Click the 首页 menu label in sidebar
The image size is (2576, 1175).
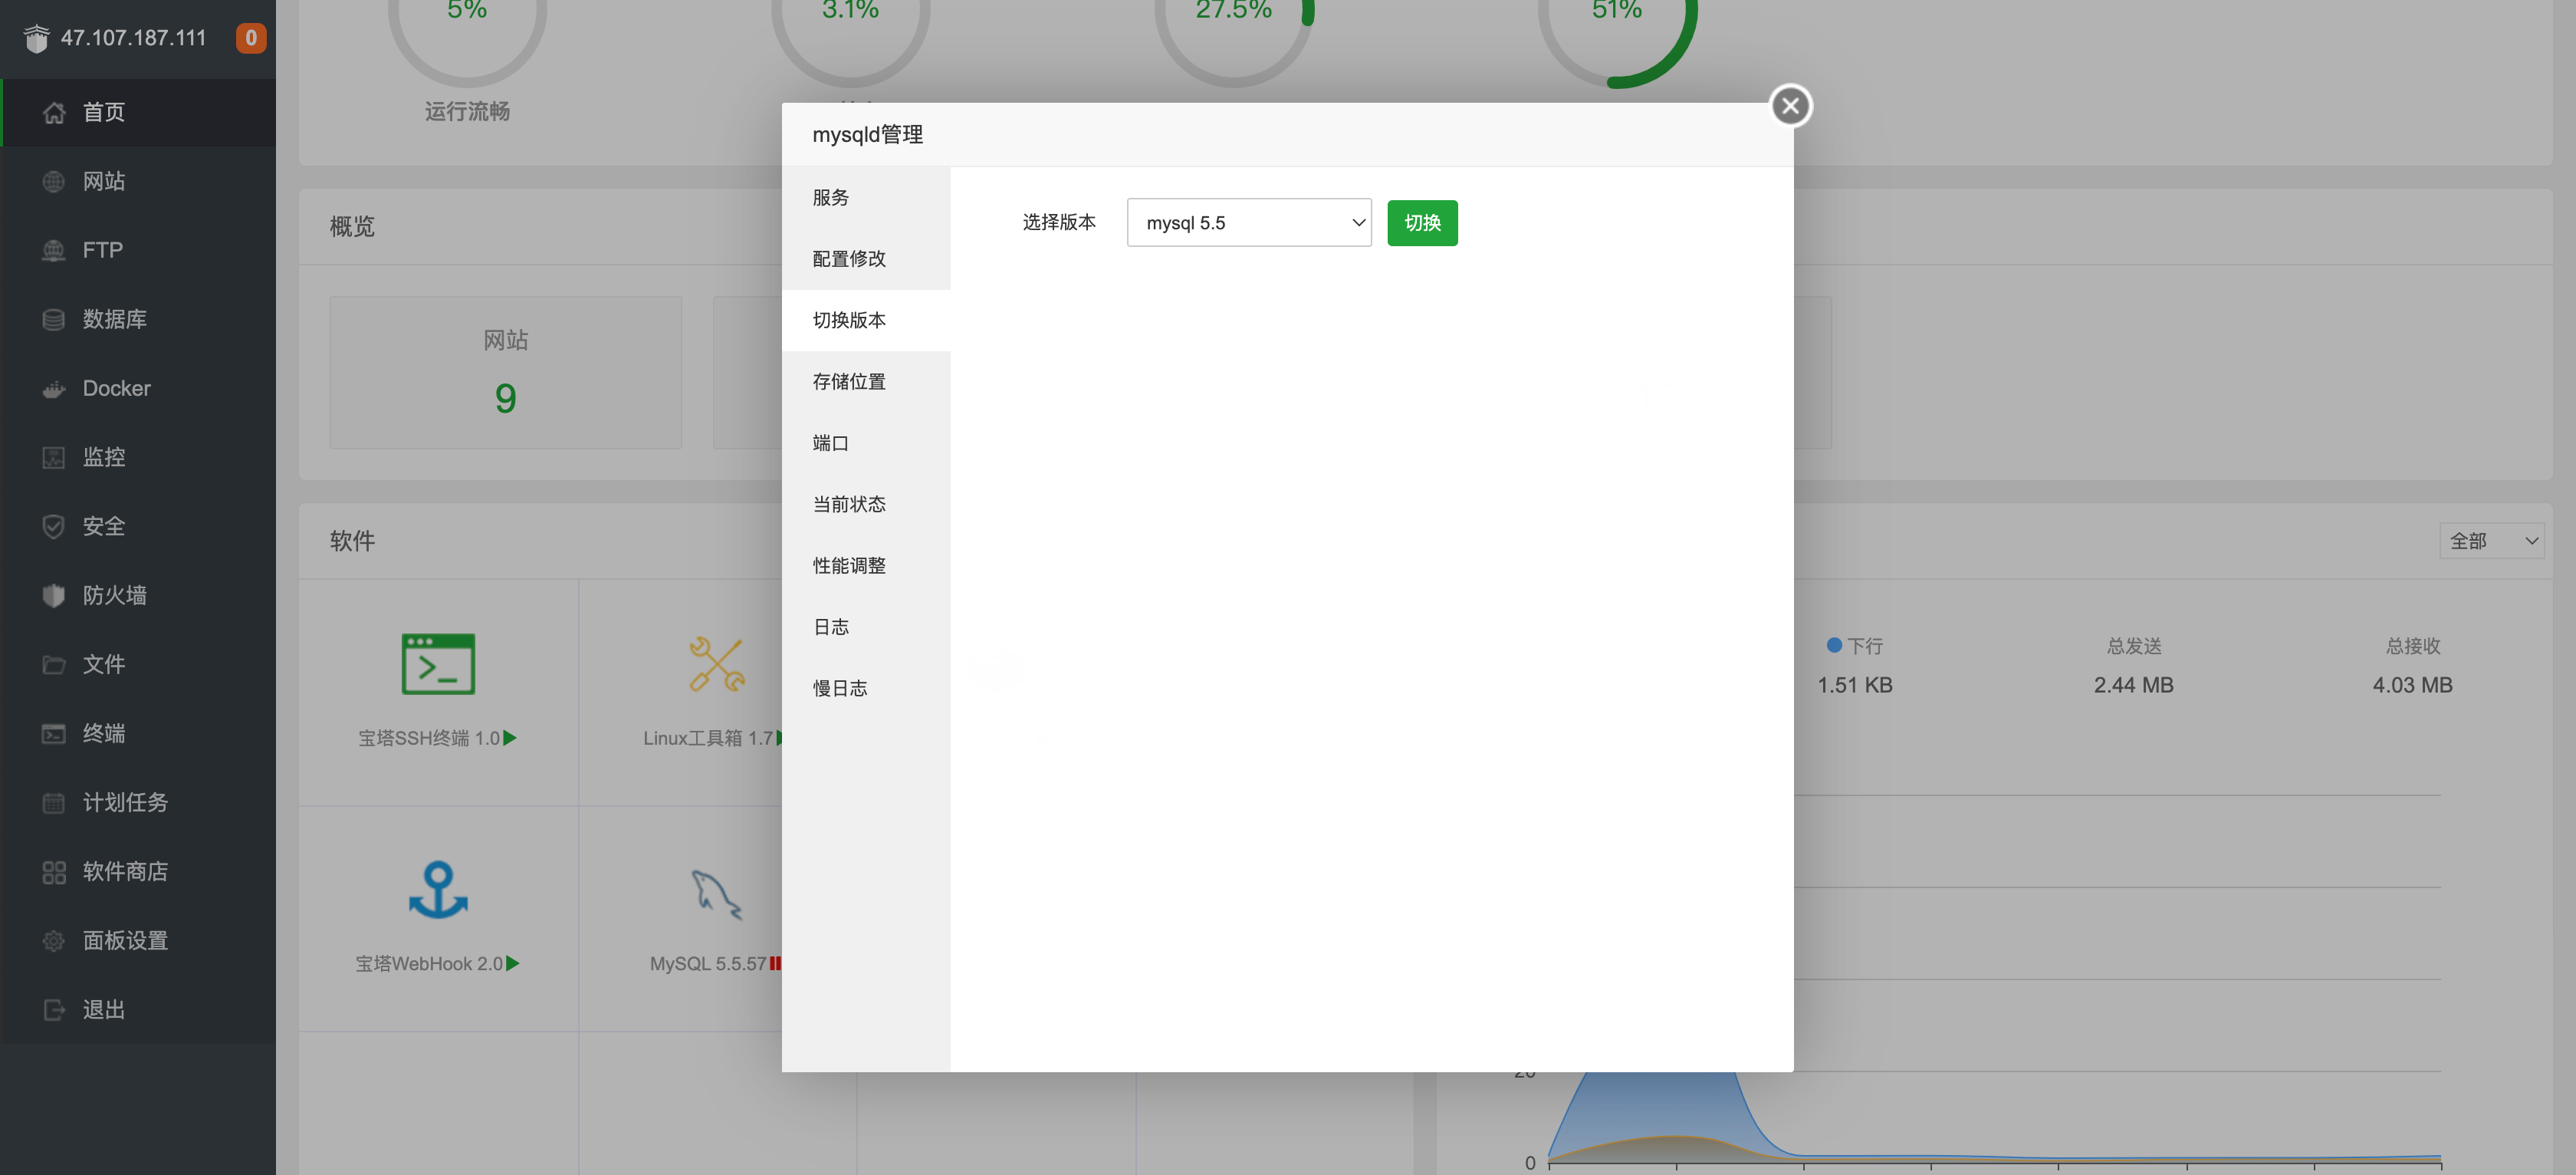coord(104,112)
